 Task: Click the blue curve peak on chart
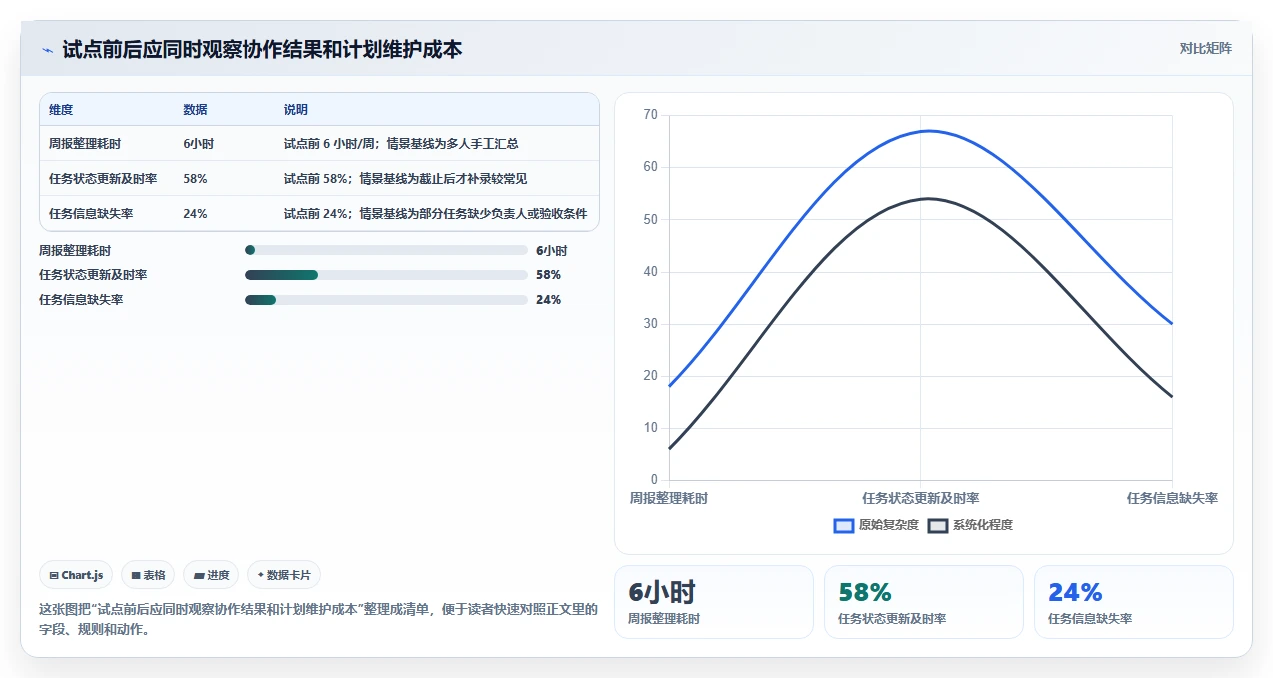pyautogui.click(x=929, y=131)
